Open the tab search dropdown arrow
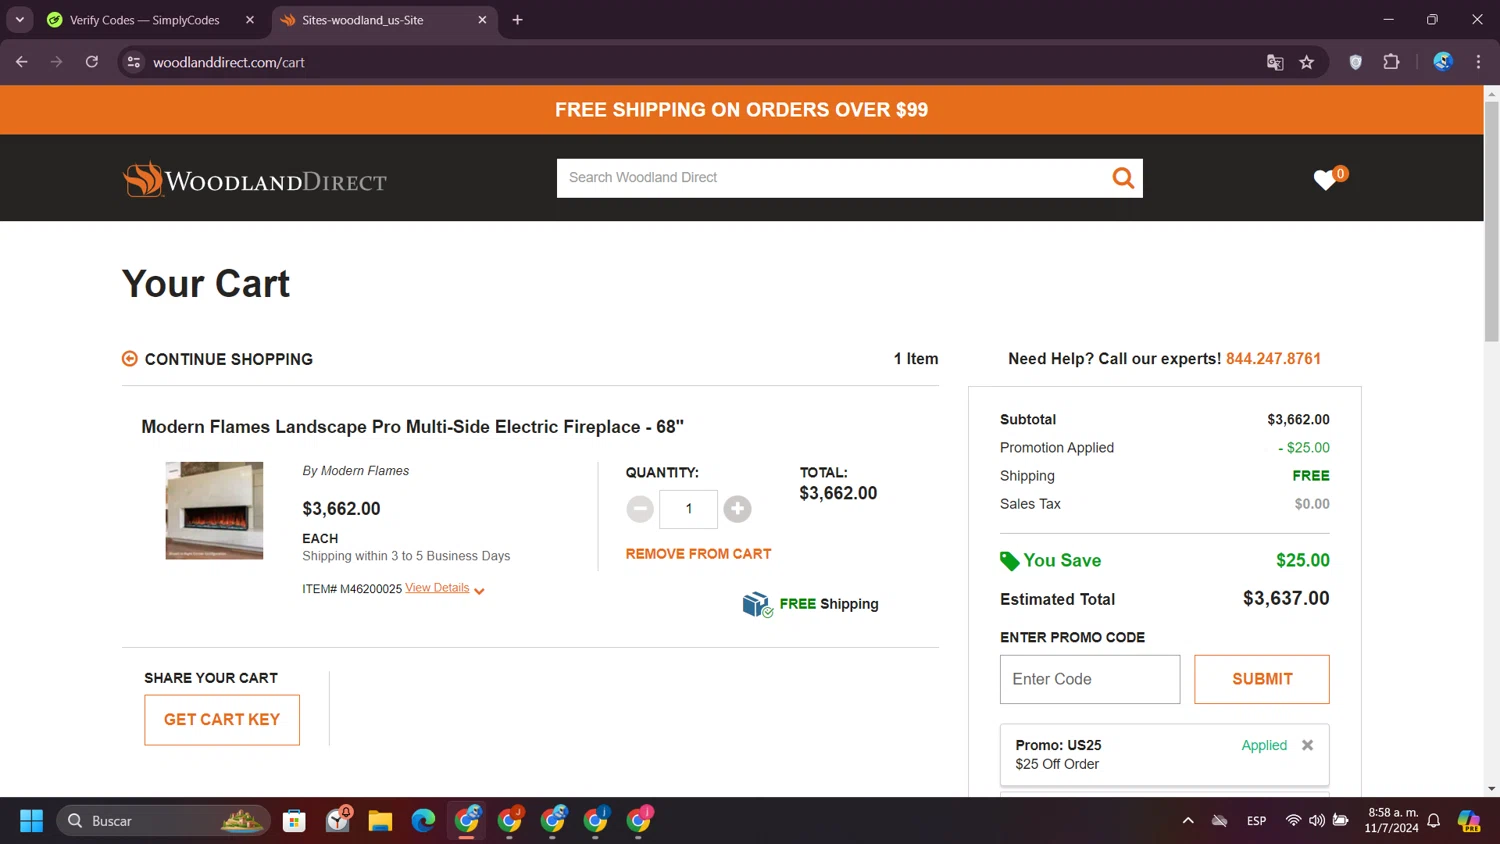 pos(19,20)
